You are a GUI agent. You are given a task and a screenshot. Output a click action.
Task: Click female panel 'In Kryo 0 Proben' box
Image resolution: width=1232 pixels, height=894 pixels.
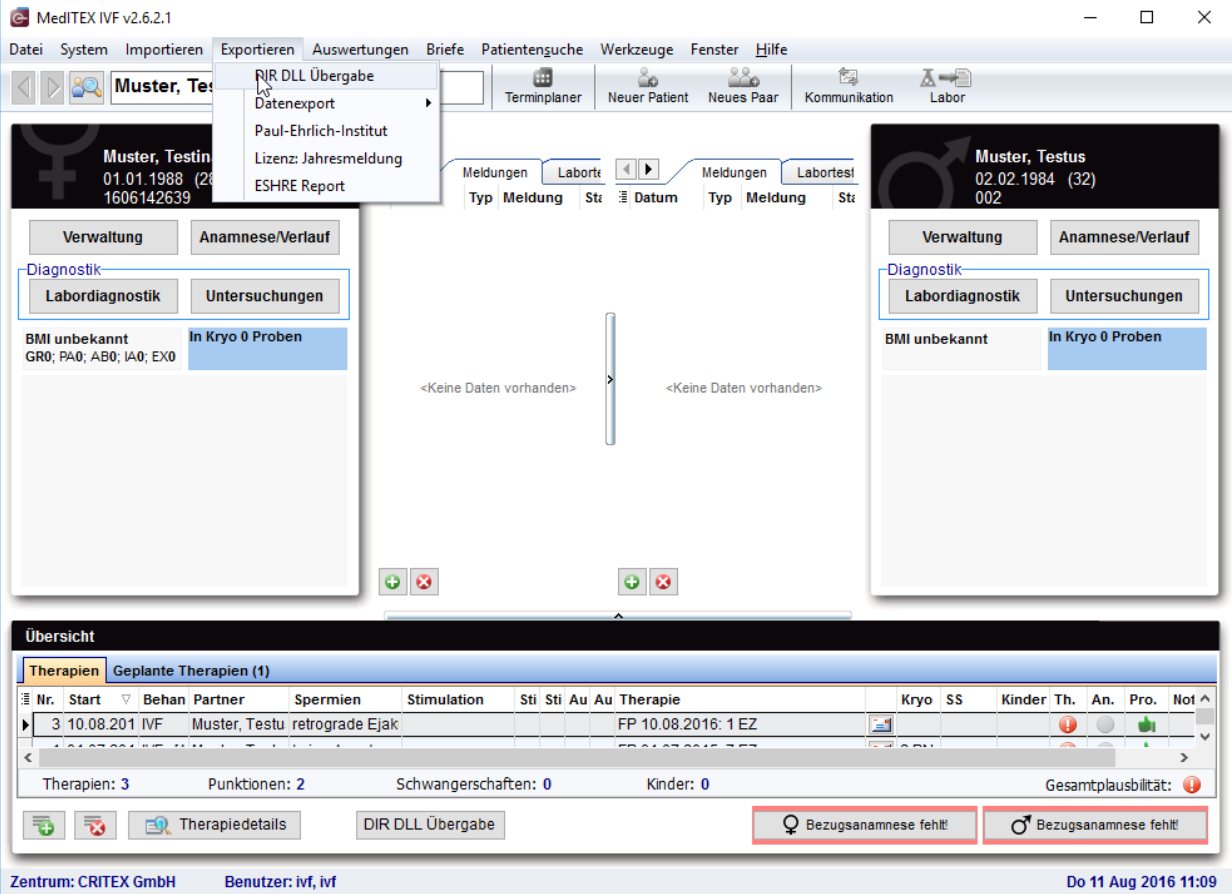click(268, 348)
